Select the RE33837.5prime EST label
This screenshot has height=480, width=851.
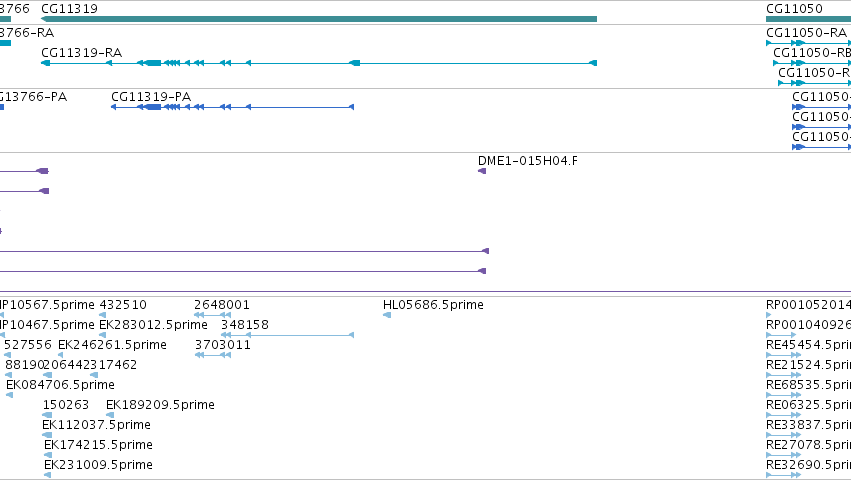(808, 425)
